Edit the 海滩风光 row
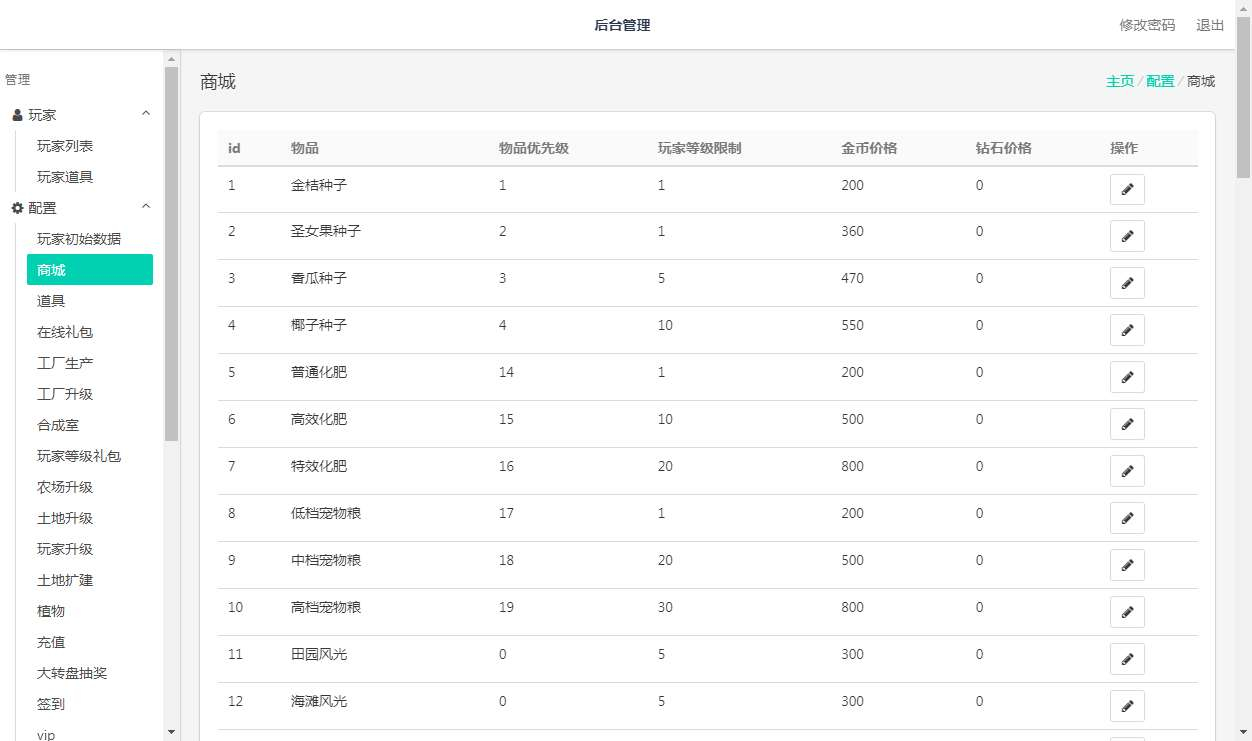This screenshot has width=1252, height=741. (x=1127, y=706)
